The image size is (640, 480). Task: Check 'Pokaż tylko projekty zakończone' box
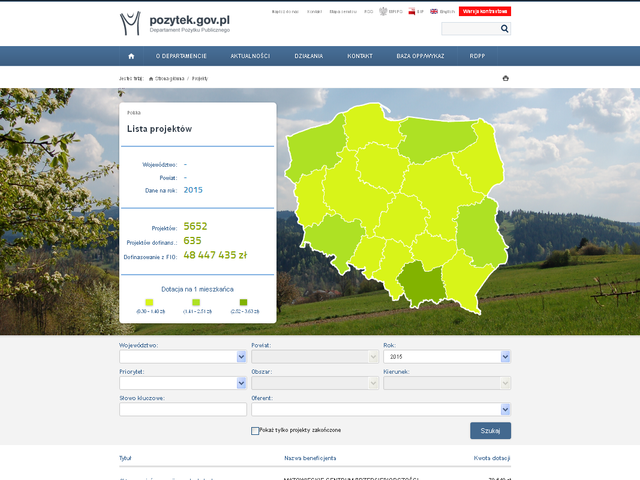coord(255,430)
